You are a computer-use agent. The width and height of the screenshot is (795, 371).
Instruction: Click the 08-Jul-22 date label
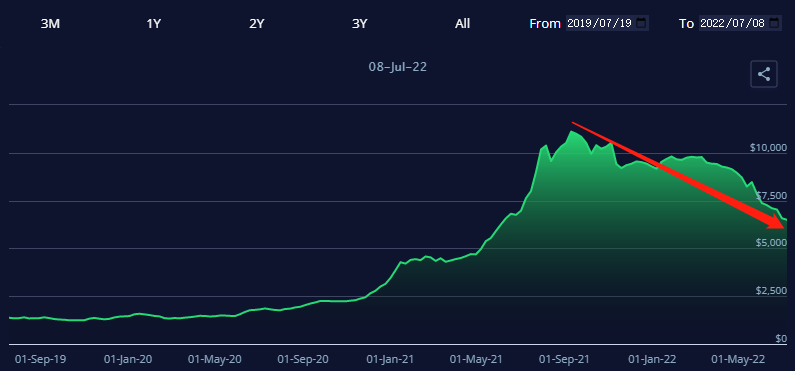398,67
